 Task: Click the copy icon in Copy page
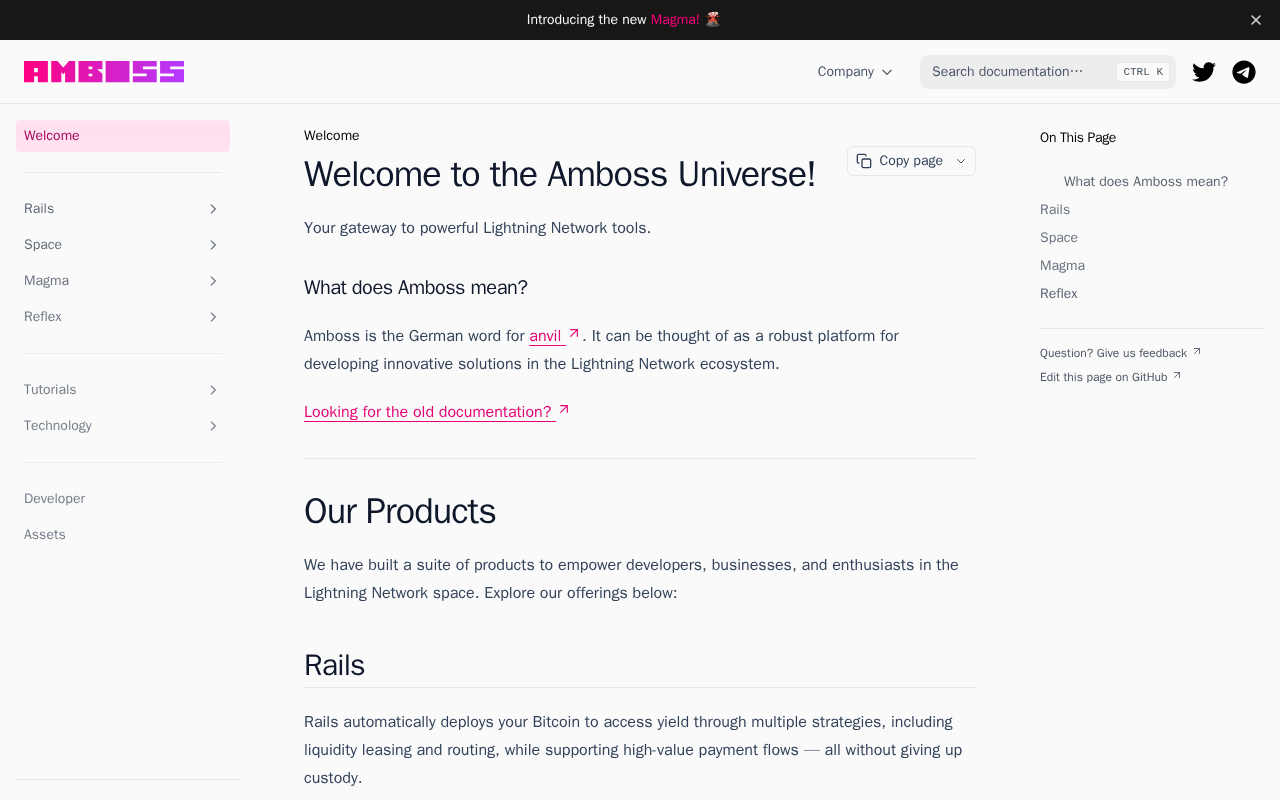click(864, 161)
